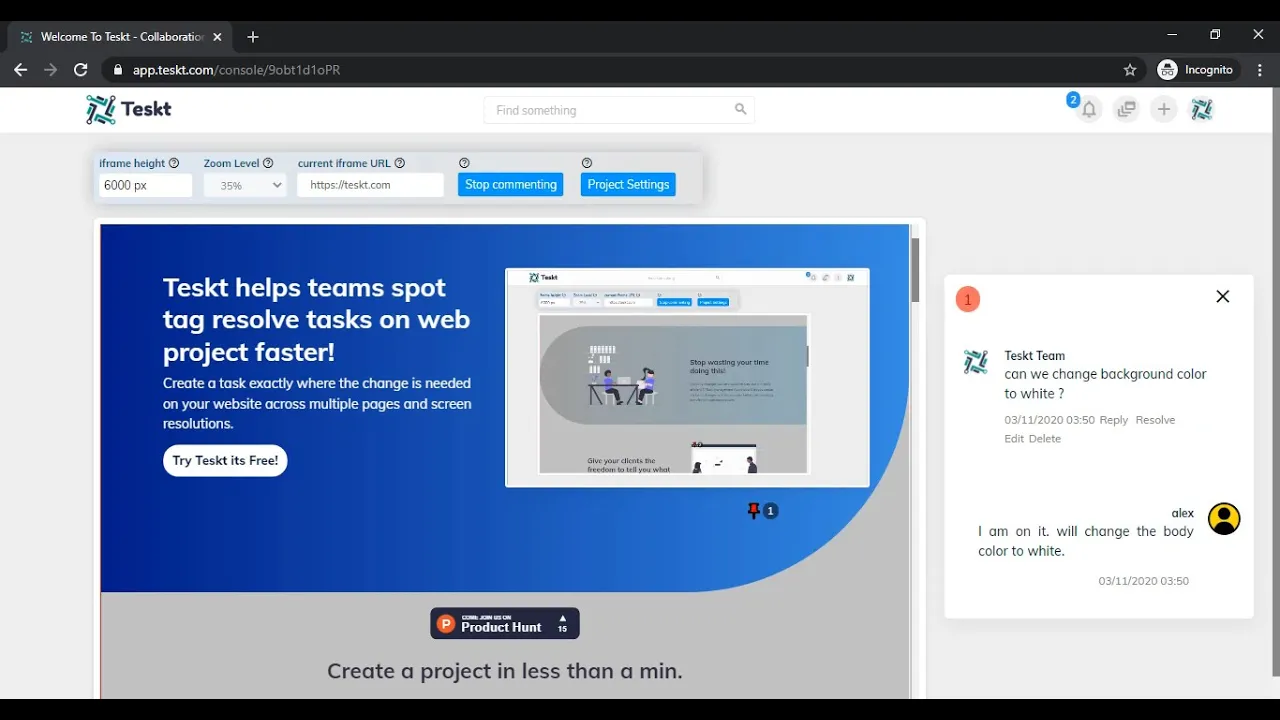Click help icon above Stop commenting
Image resolution: width=1280 pixels, height=720 pixels.
click(464, 163)
